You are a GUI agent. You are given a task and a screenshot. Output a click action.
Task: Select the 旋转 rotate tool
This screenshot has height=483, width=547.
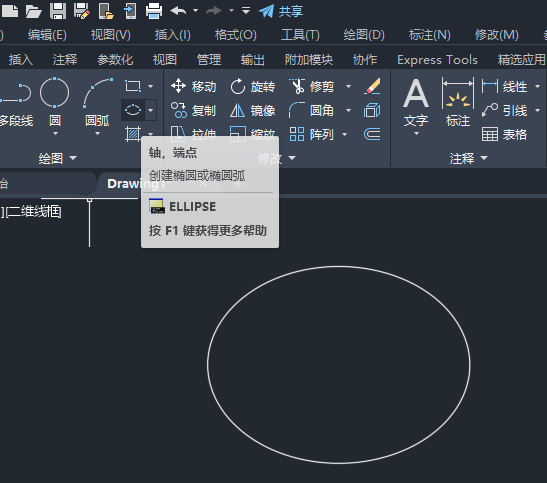253,86
